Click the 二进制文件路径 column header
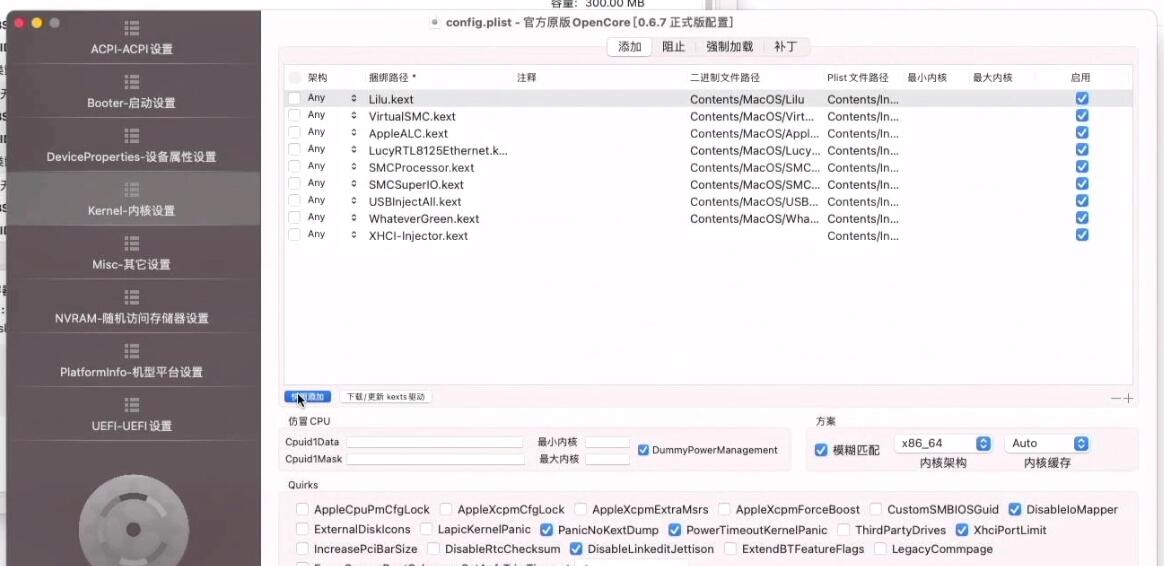1164x566 pixels. [x=725, y=77]
